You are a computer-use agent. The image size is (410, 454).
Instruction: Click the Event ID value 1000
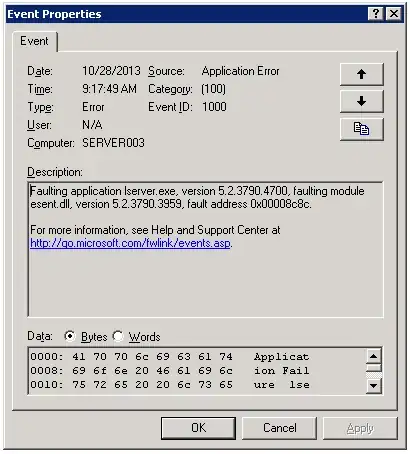pos(214,107)
